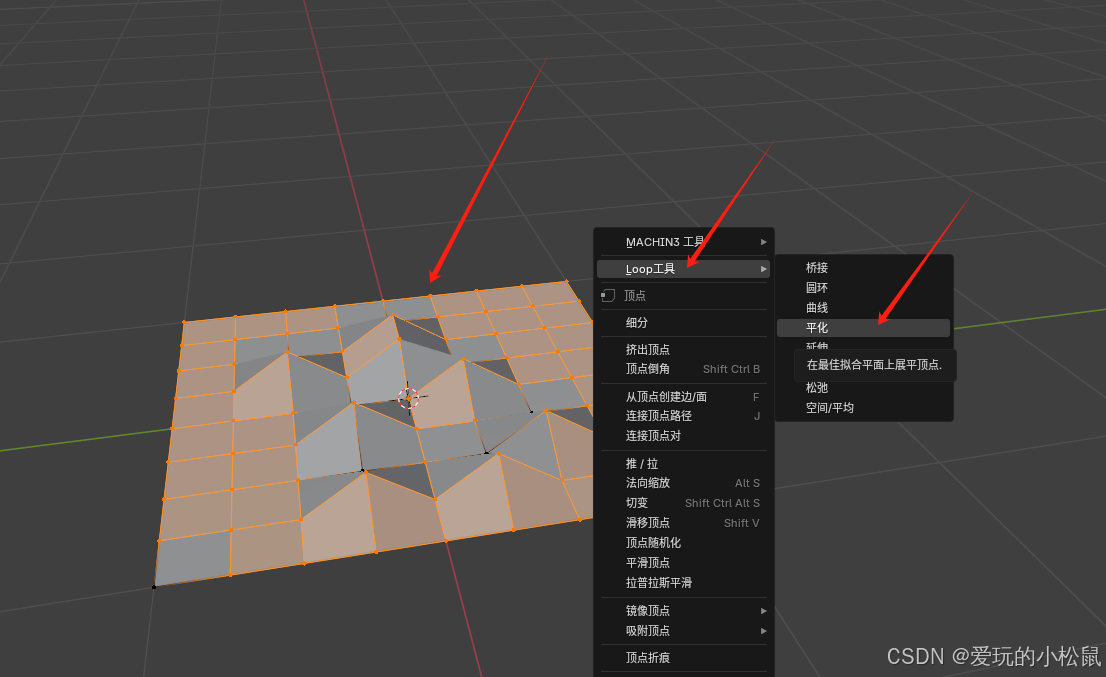Choose 桥接 in the Loop tools submenu

pyautogui.click(x=863, y=268)
